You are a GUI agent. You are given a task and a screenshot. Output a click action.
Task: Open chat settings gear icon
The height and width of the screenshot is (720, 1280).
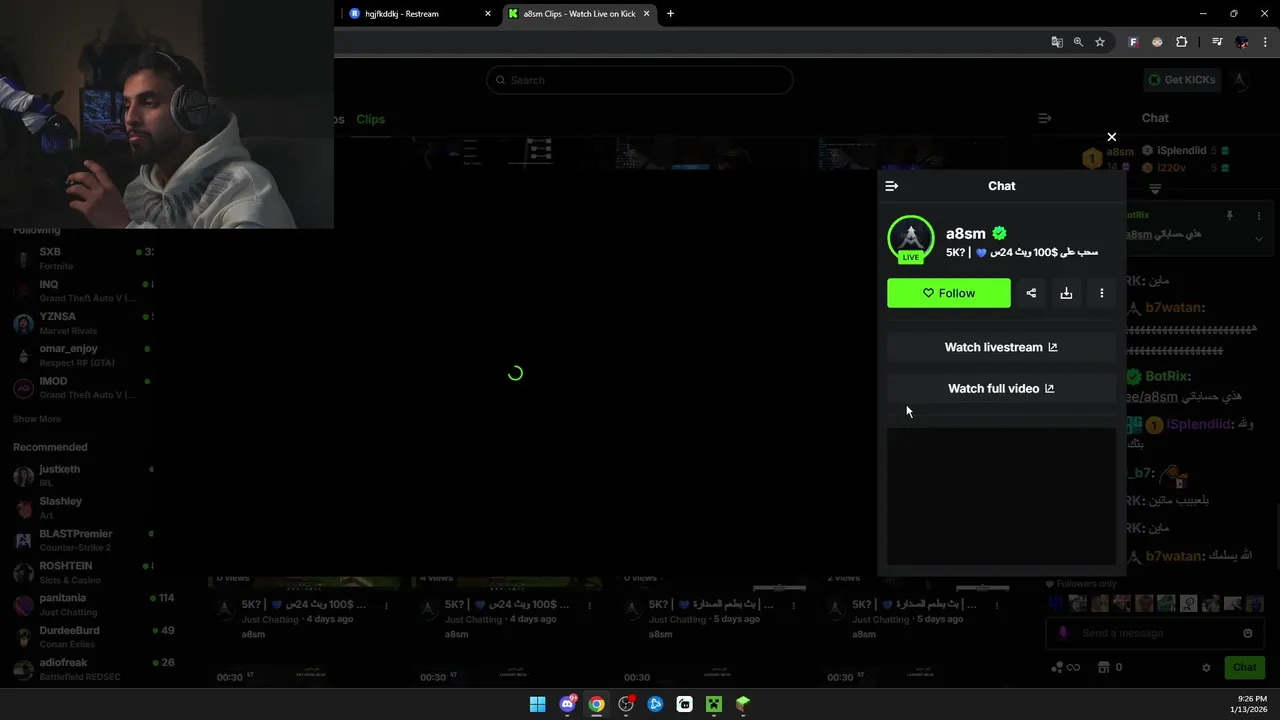click(1206, 667)
